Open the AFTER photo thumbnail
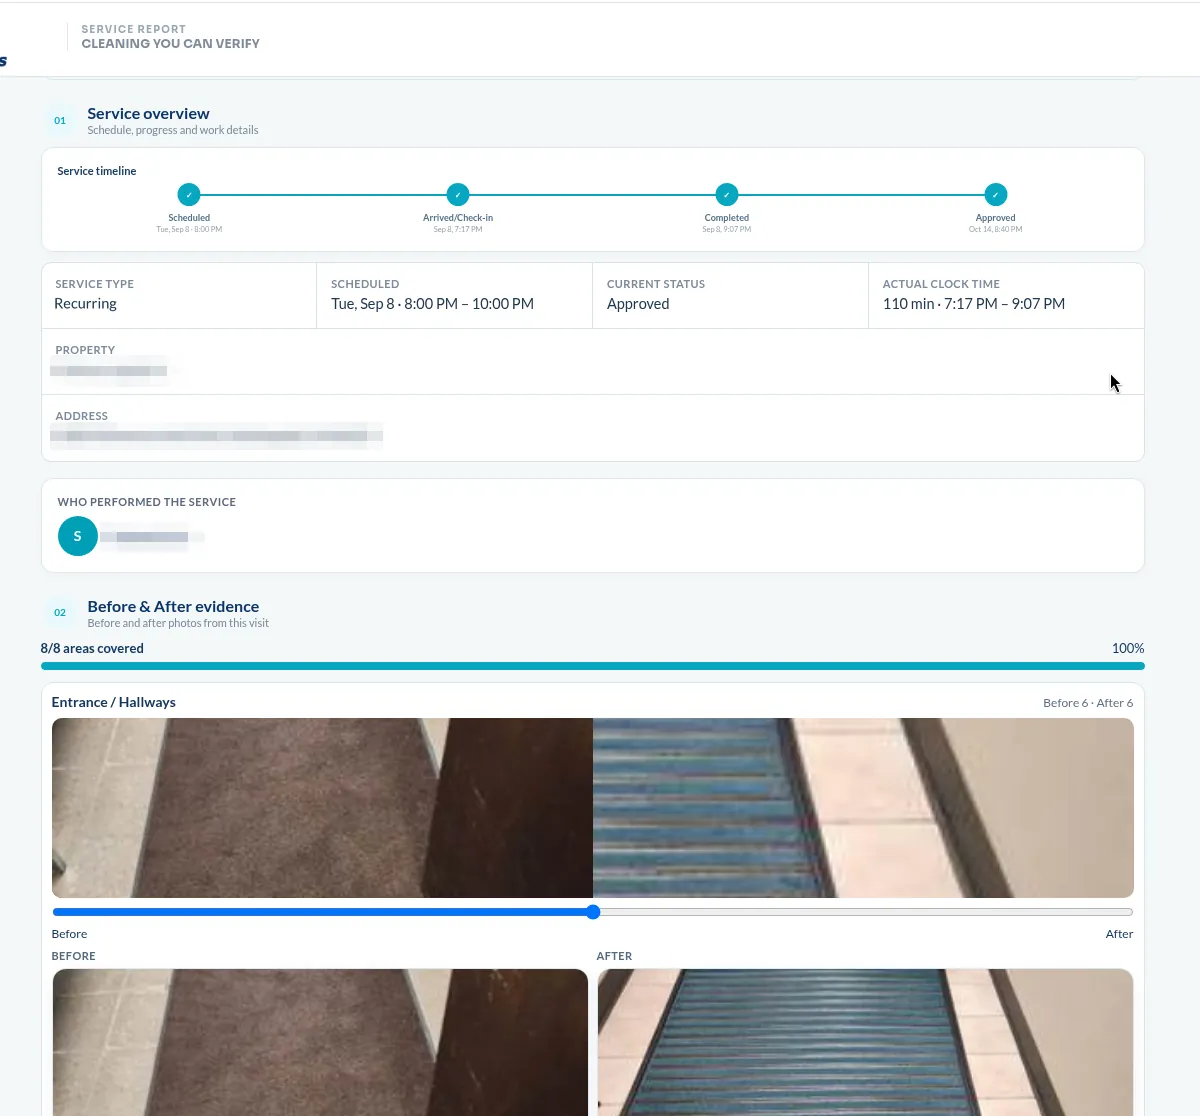Viewport: 1200px width, 1116px height. point(865,1042)
